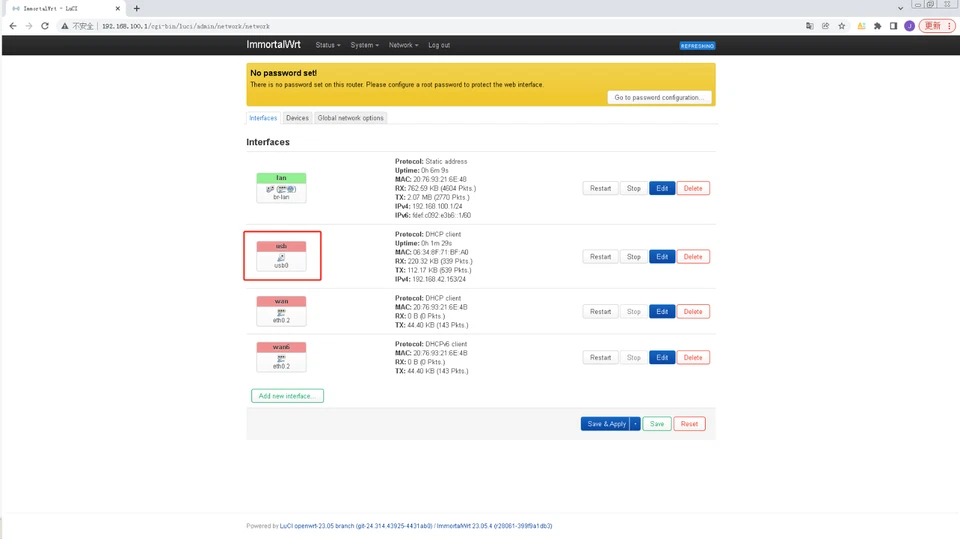Switch to the Devices tab
Screen dimensions: 960x539
click(x=297, y=118)
